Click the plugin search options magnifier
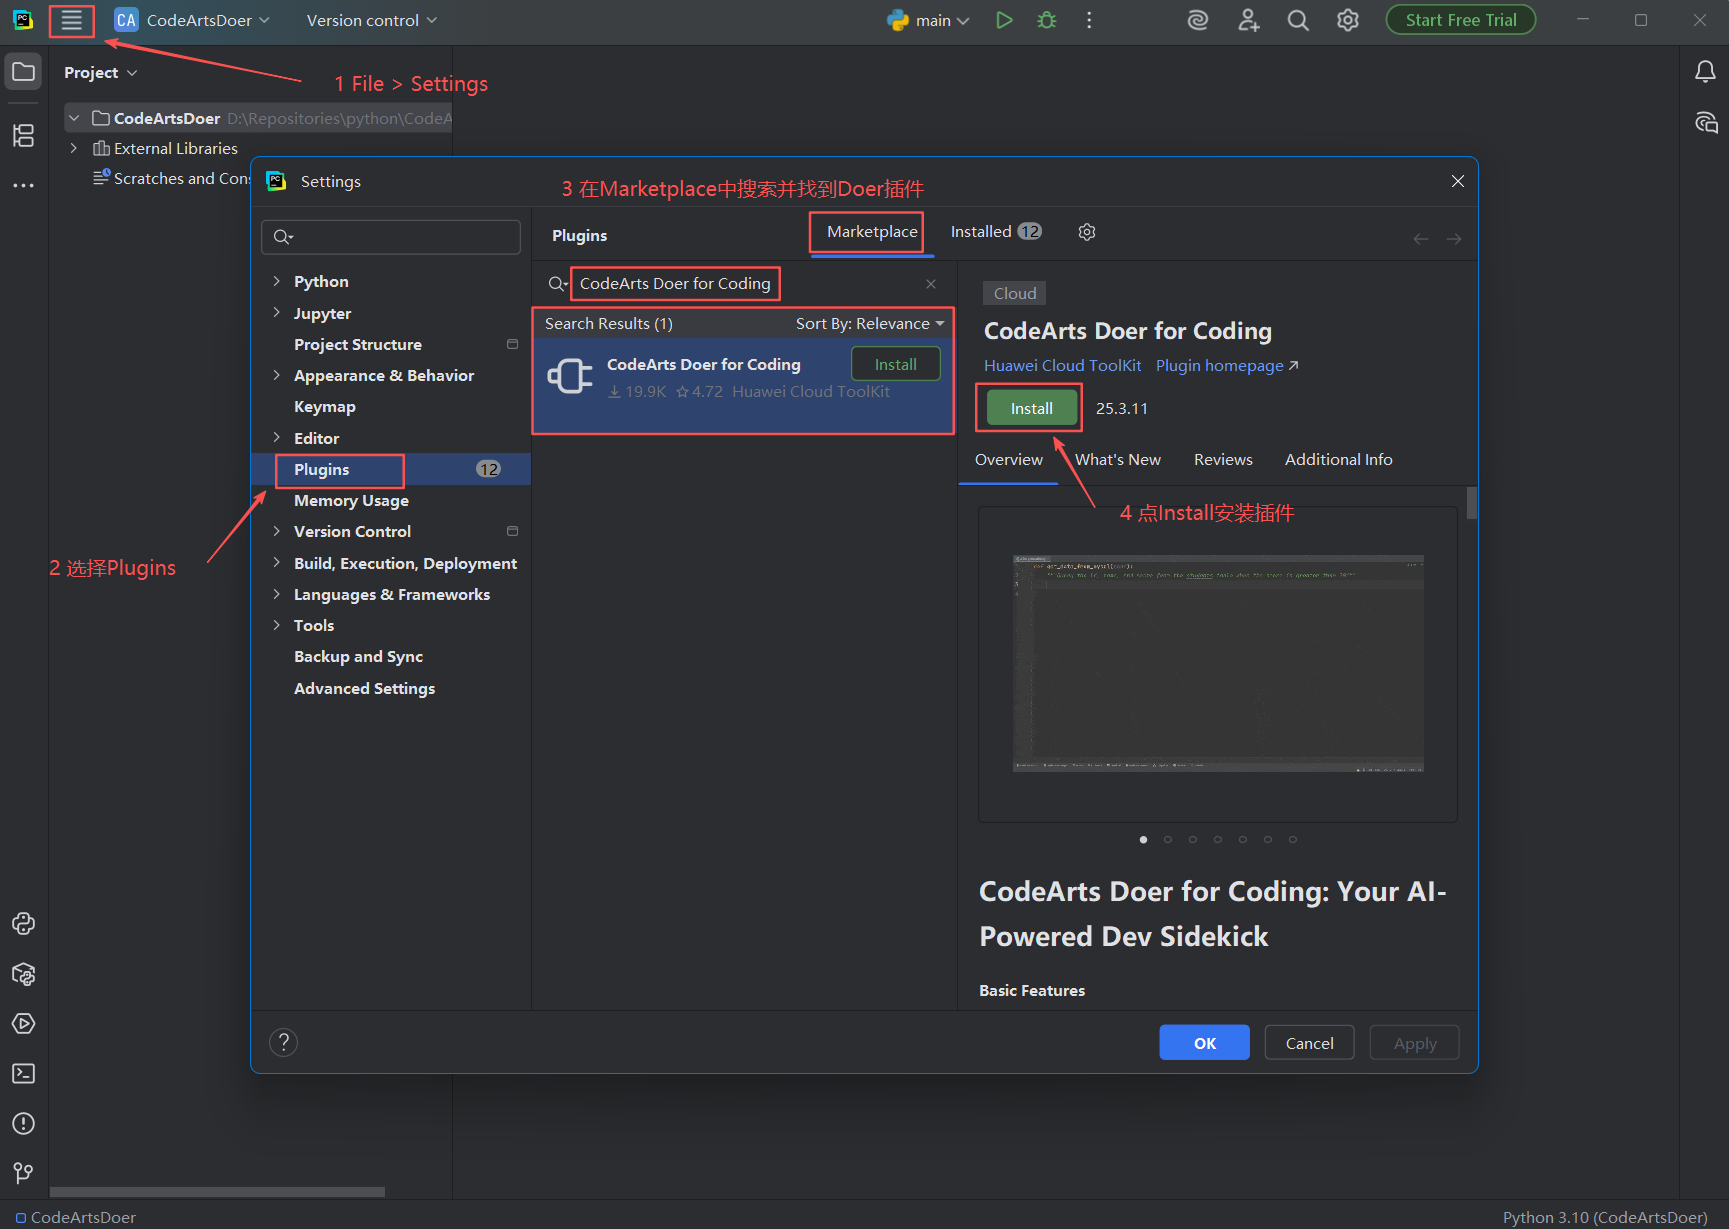 (x=558, y=284)
